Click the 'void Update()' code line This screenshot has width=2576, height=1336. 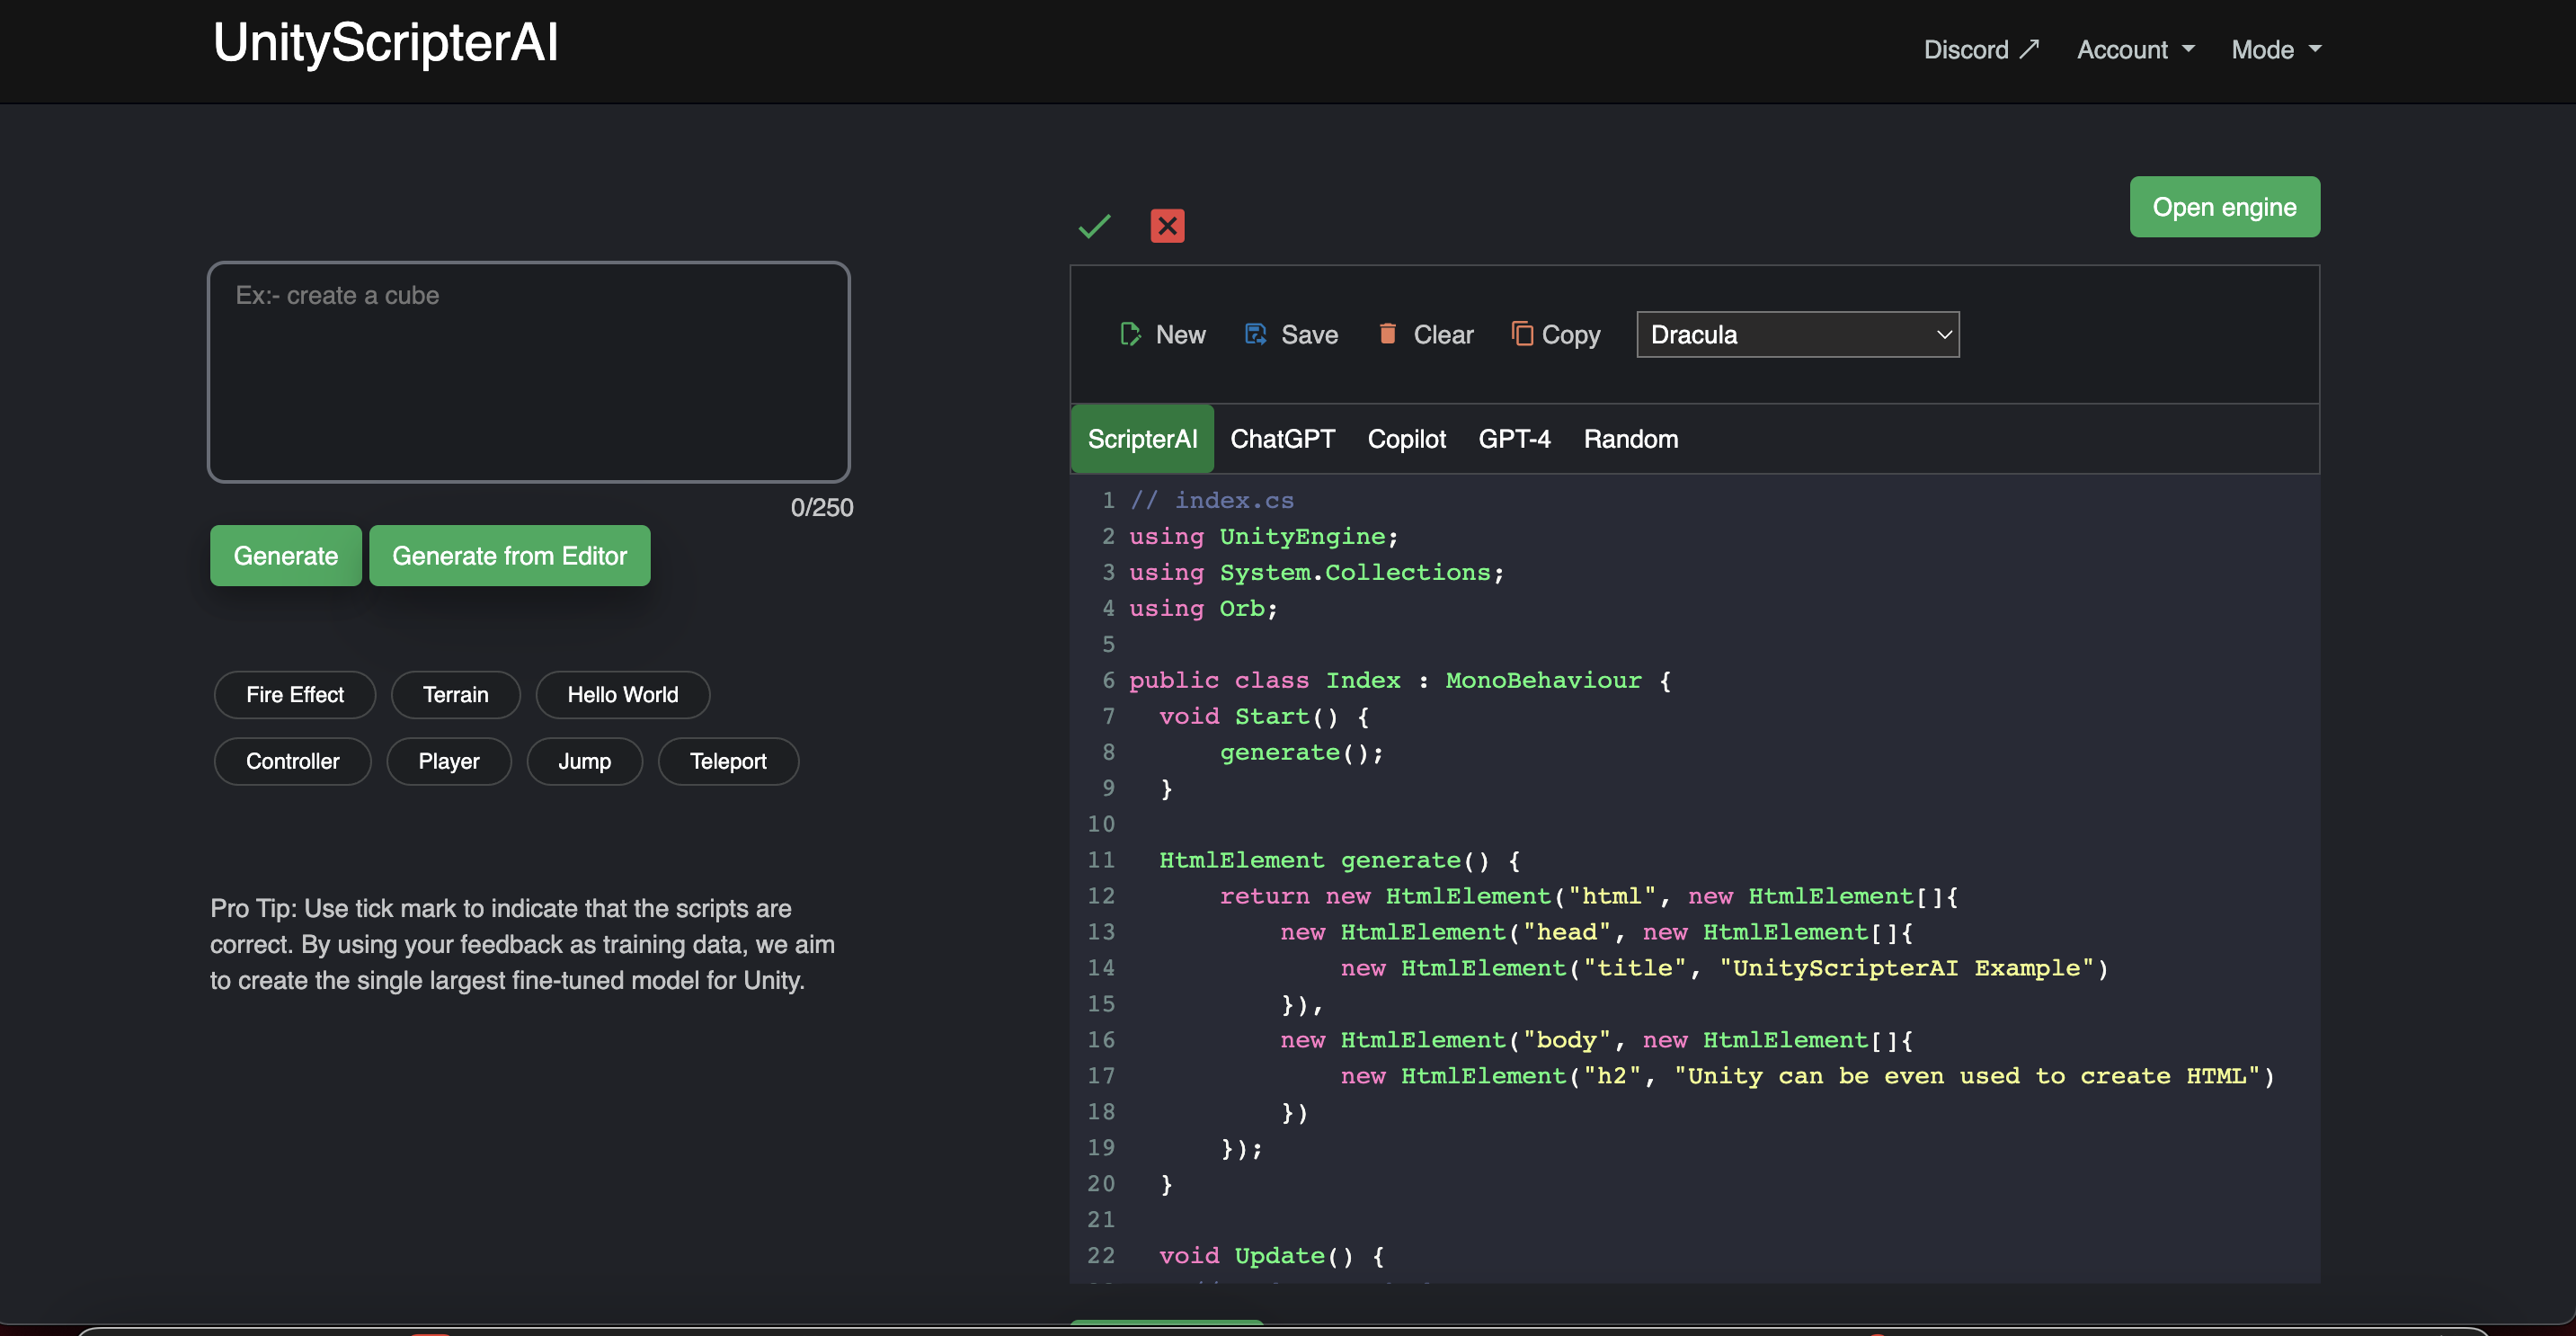tap(1272, 1255)
